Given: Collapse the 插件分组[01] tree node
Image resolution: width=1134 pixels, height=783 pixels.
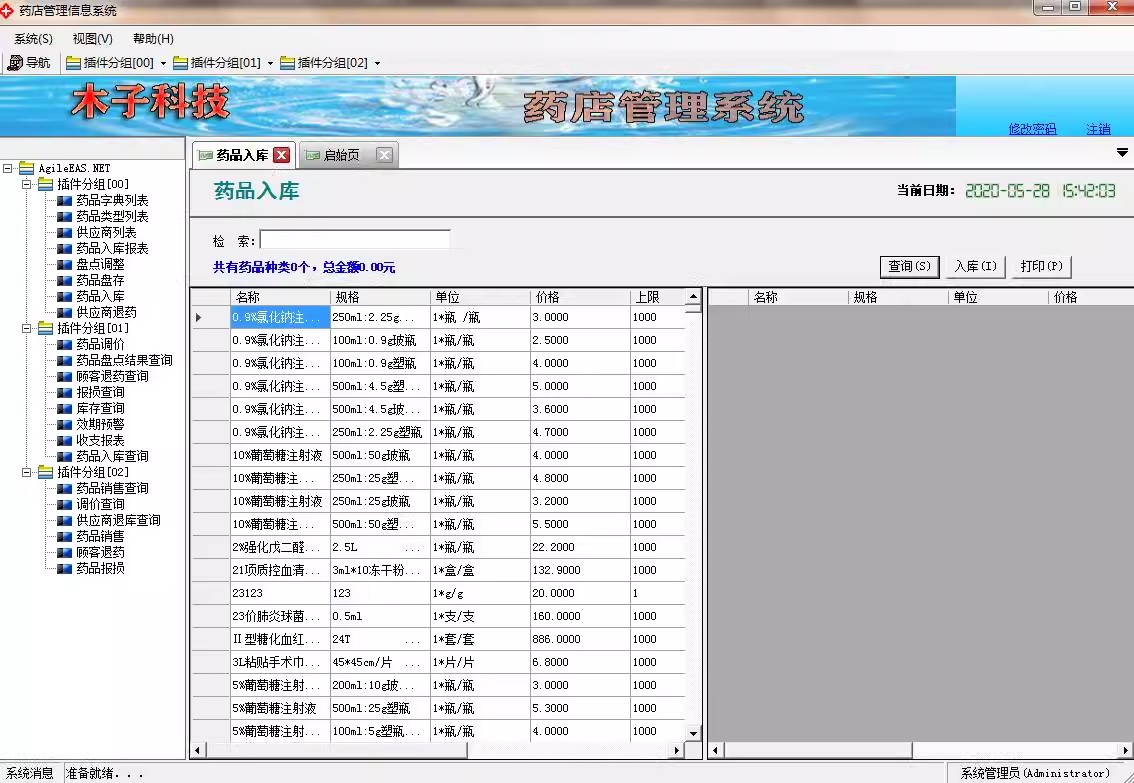Looking at the screenshot, I should (x=27, y=328).
